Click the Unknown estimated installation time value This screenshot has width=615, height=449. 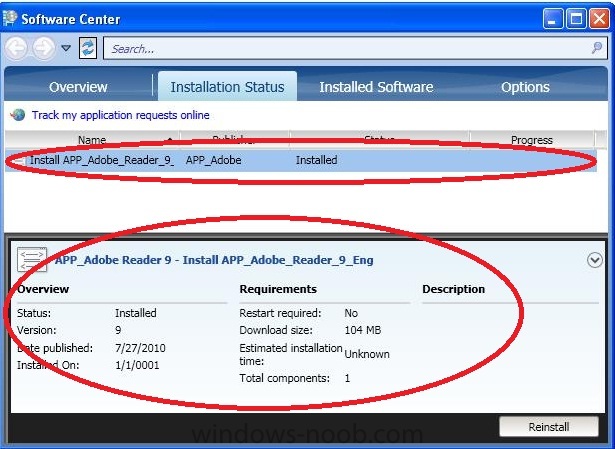[367, 354]
